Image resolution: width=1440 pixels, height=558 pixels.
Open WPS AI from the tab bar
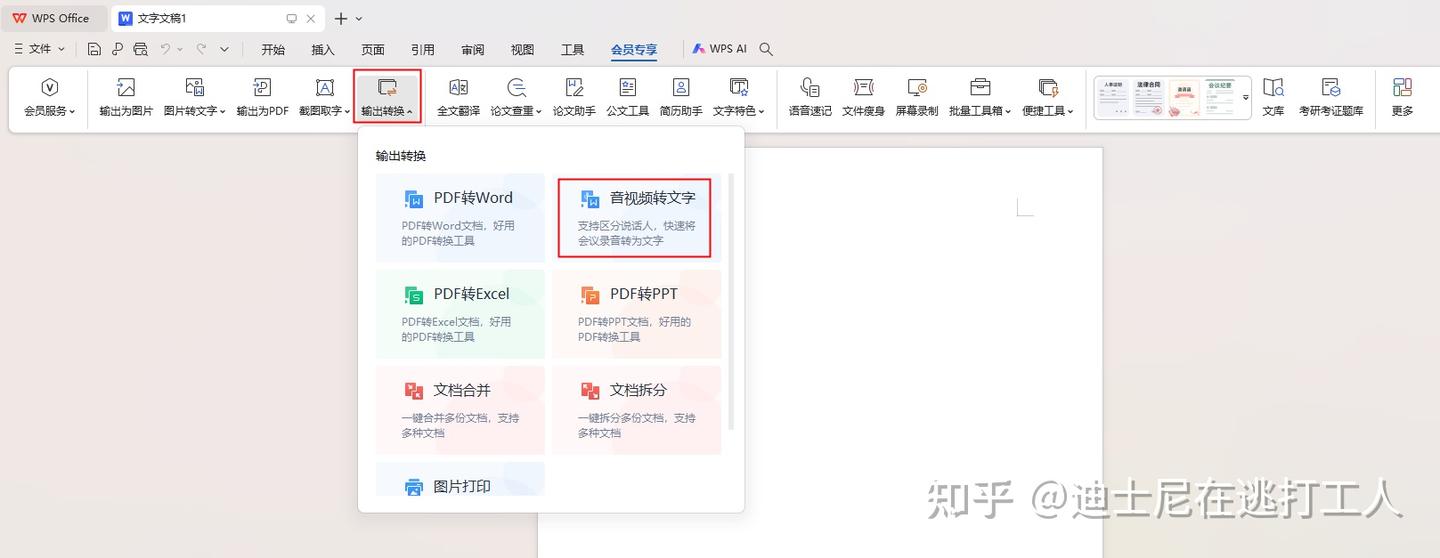coord(720,49)
